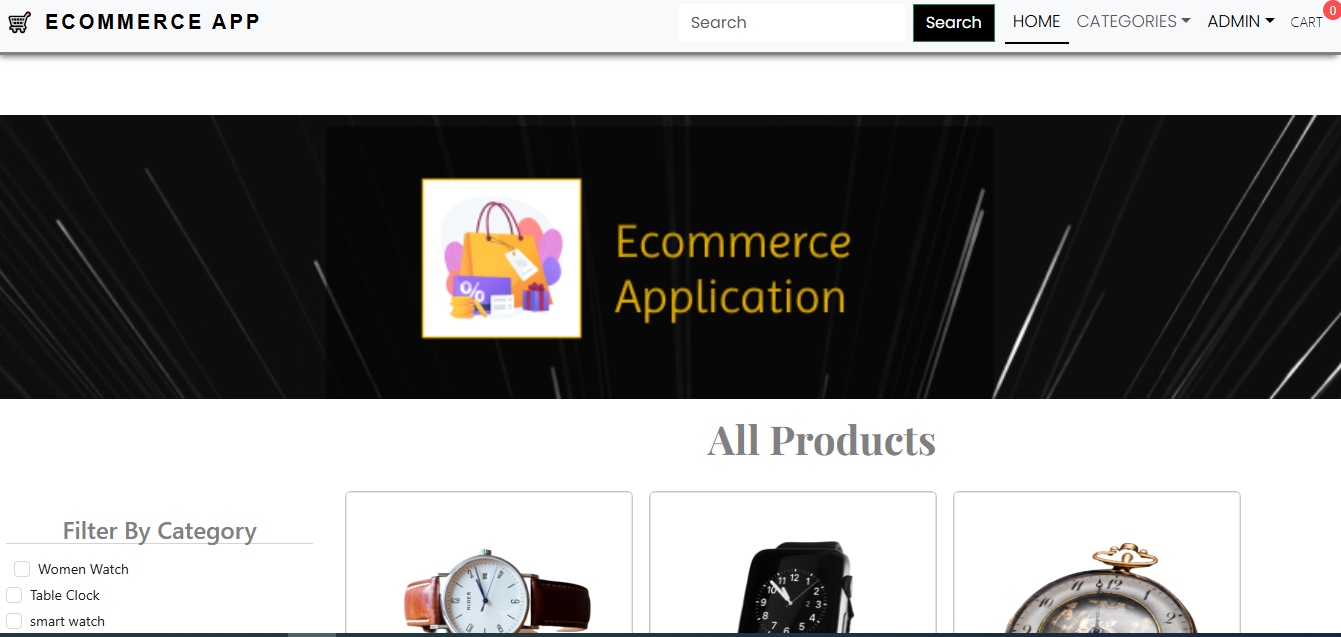Viewport: 1341px width, 637px height.
Task: Expand the CATEGORIES dropdown menu
Action: pyautogui.click(x=1133, y=22)
